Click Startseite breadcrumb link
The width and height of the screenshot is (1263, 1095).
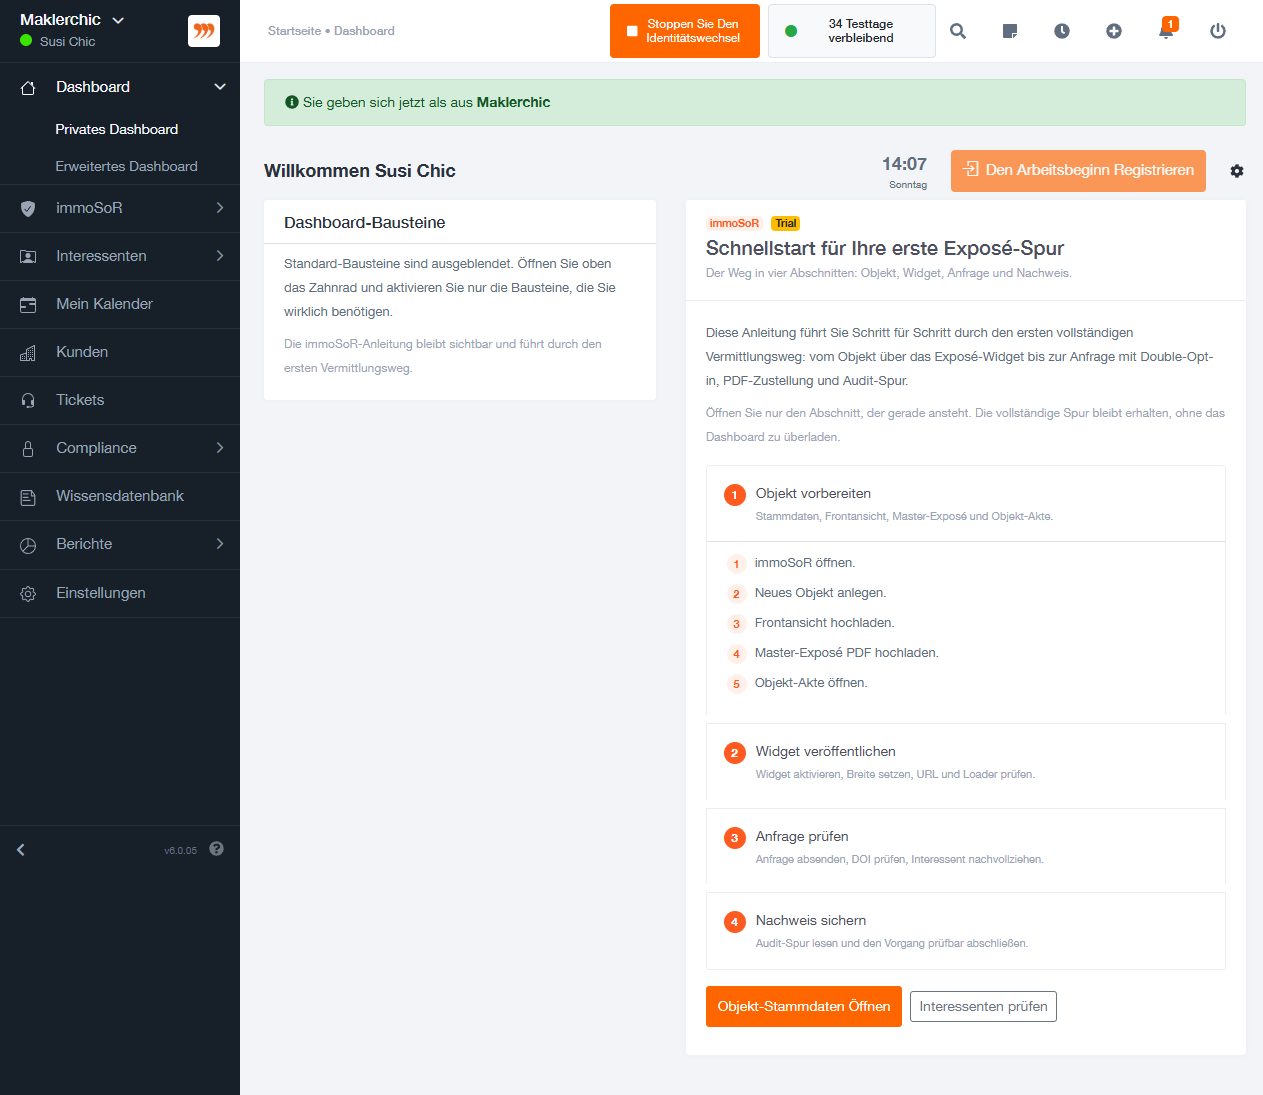(294, 31)
